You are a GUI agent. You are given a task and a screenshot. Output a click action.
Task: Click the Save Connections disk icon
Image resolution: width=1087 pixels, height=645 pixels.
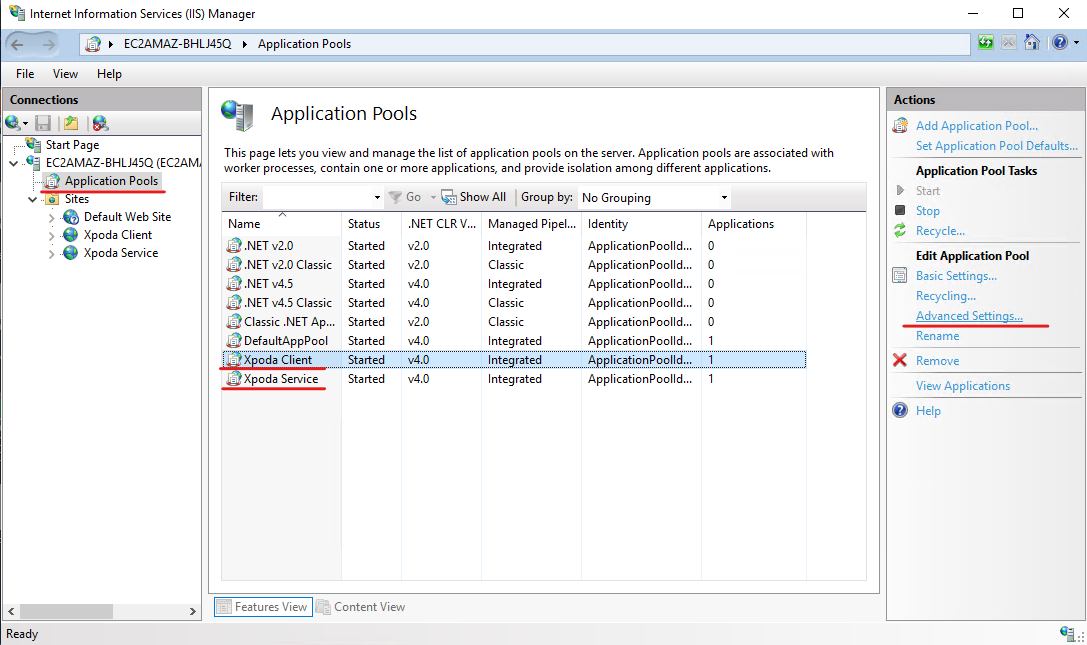pos(43,123)
